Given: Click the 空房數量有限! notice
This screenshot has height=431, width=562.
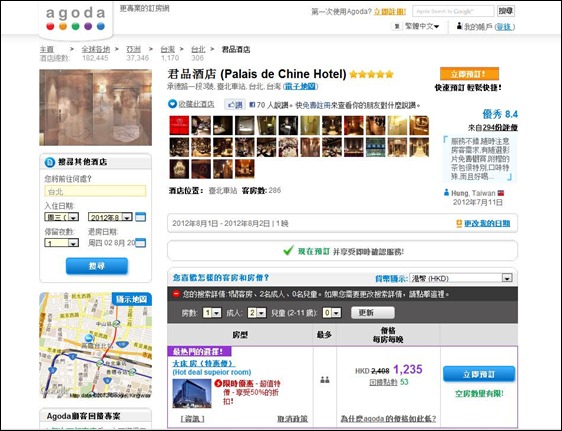Looking at the screenshot, I should click(479, 394).
